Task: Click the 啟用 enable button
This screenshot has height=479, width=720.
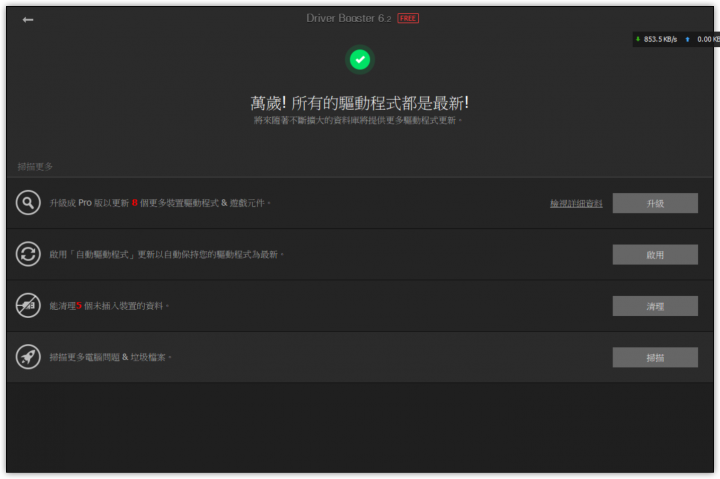Action: 655,254
